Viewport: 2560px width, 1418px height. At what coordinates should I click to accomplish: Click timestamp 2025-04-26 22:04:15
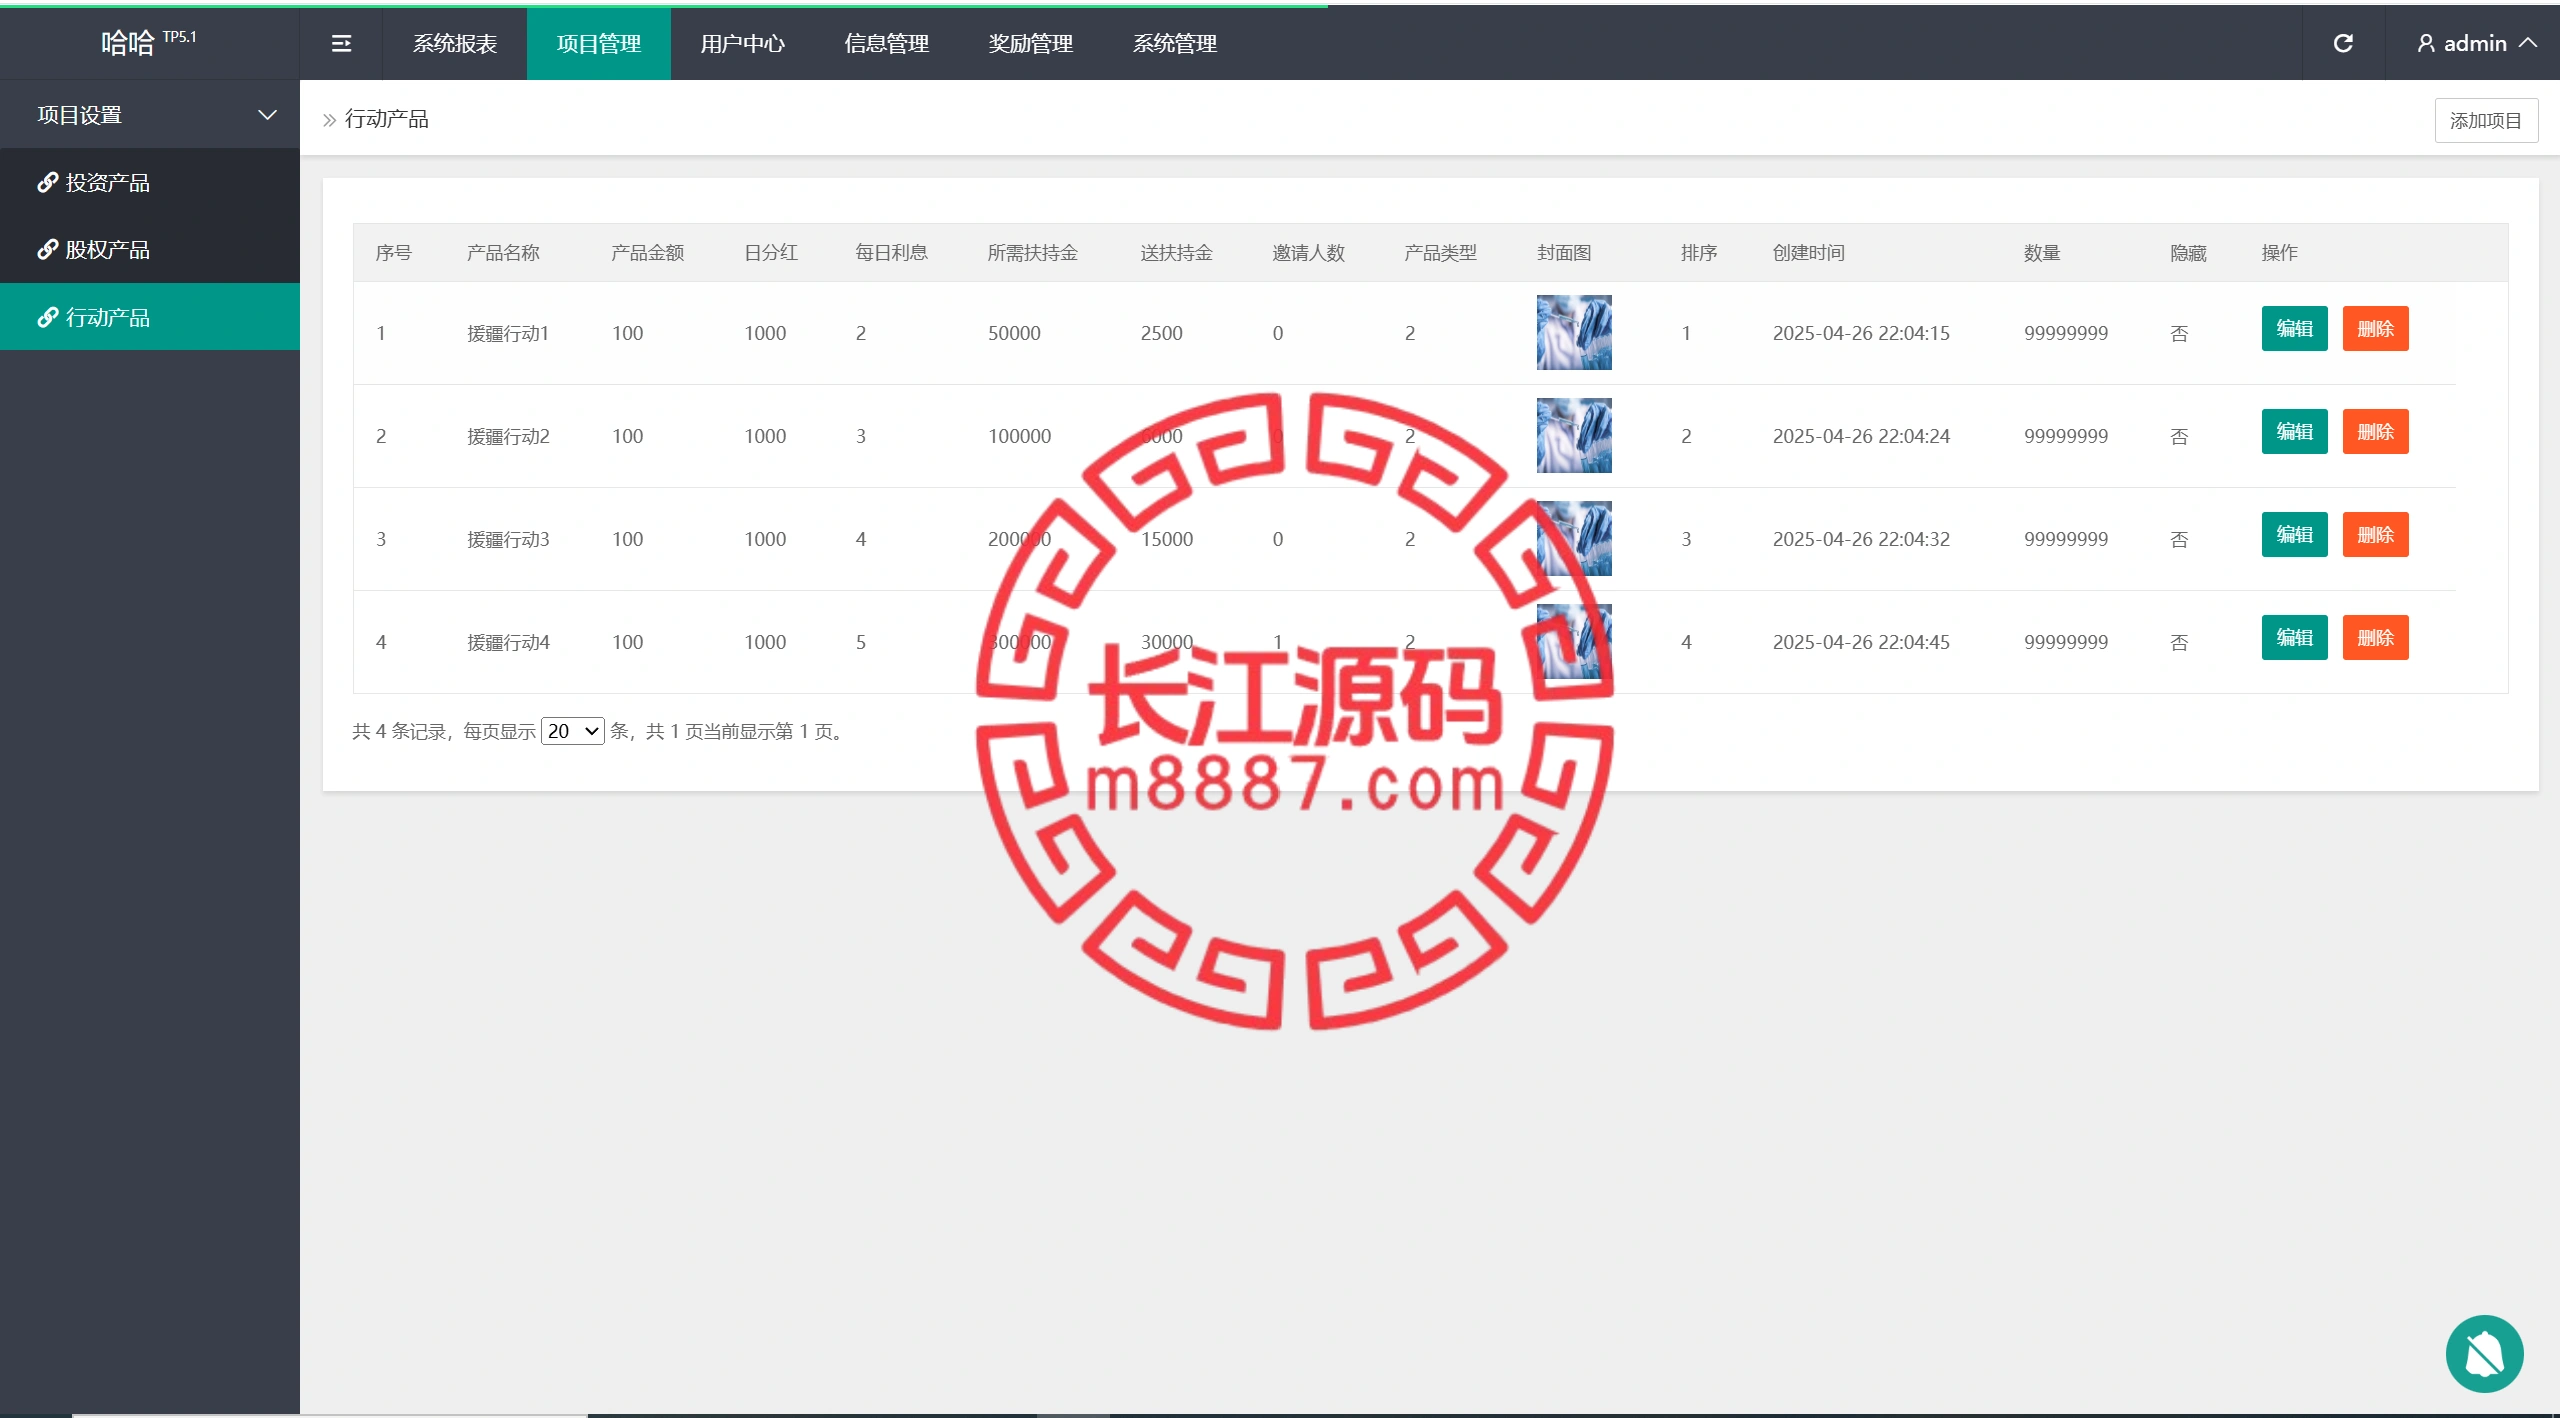pyautogui.click(x=1861, y=333)
